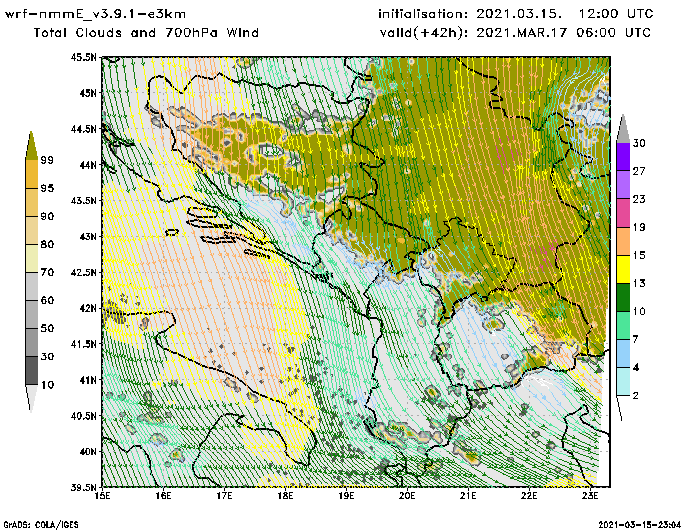Viewport: 700px width, 530px height.
Task: Click the GrADS: COLA/IGES credit text
Action: [x=41, y=525]
